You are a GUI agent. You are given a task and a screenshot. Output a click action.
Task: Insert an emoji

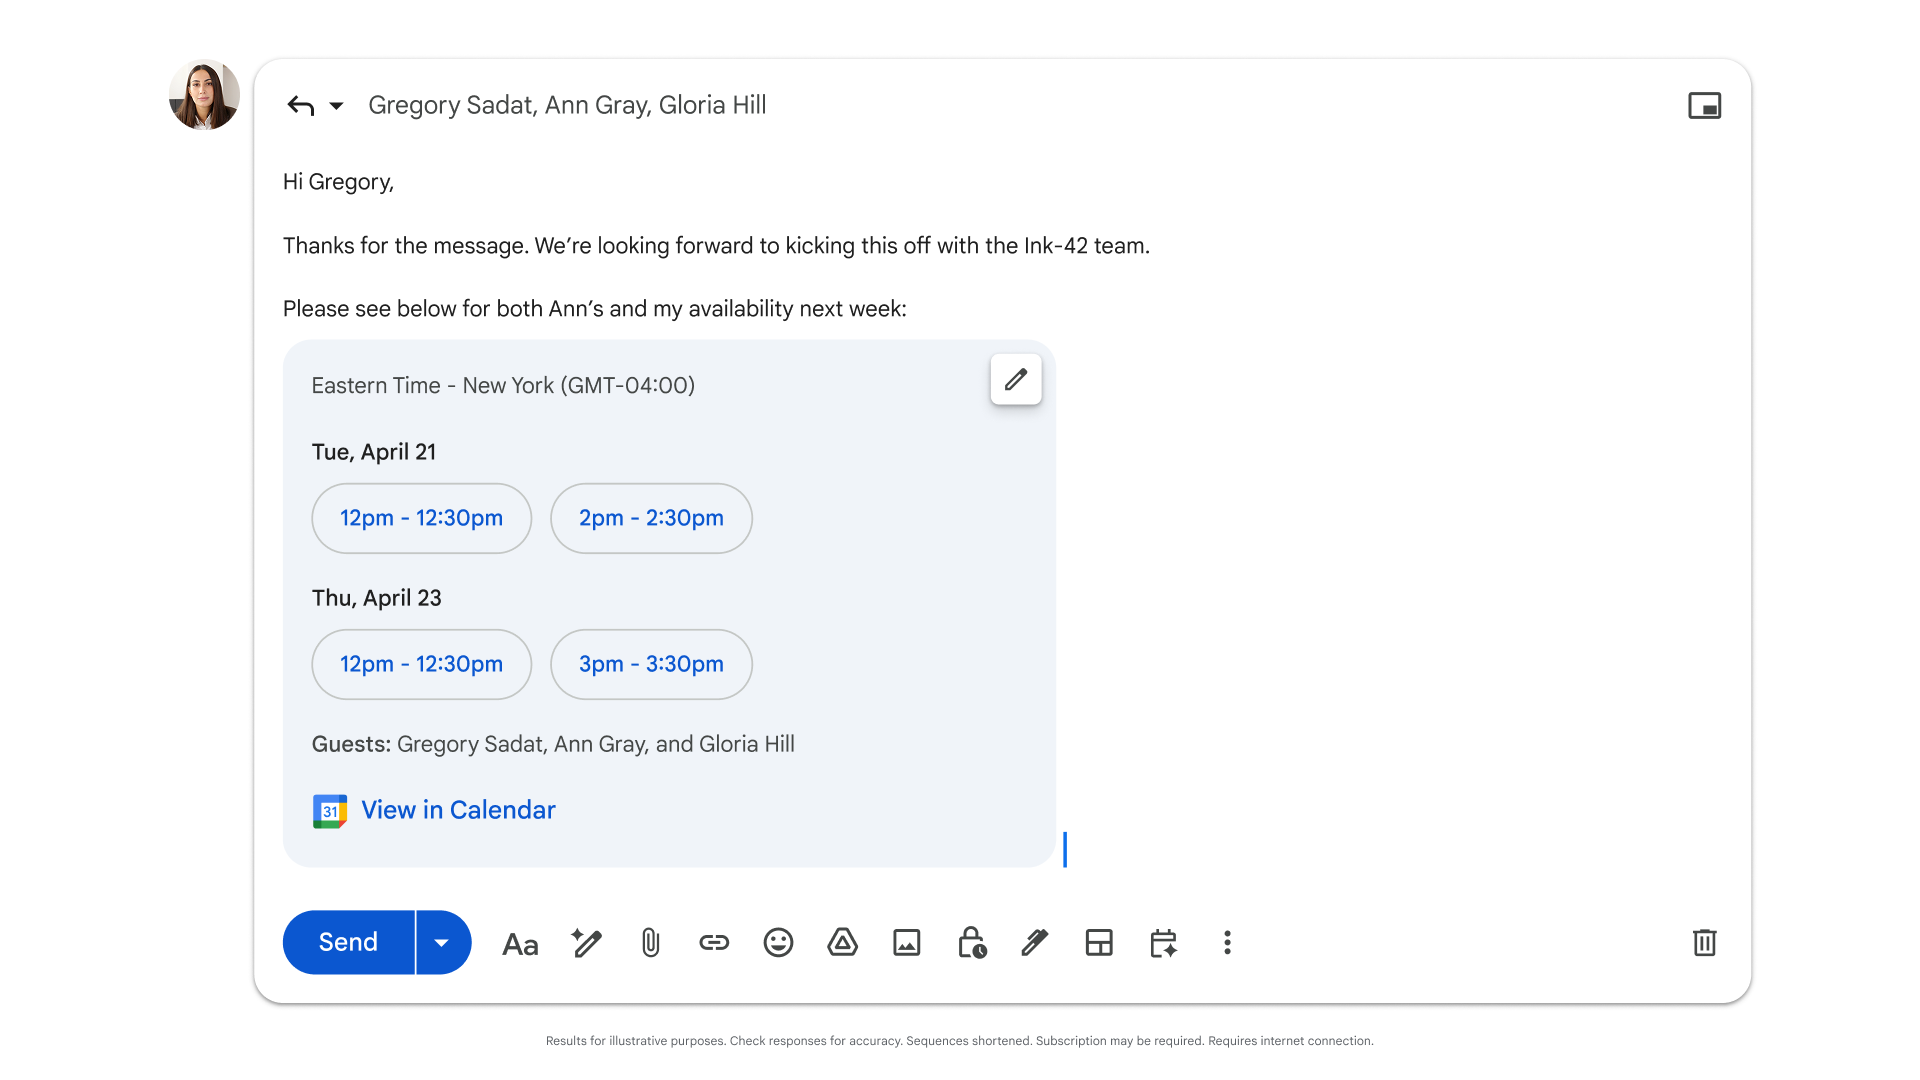pyautogui.click(x=778, y=942)
